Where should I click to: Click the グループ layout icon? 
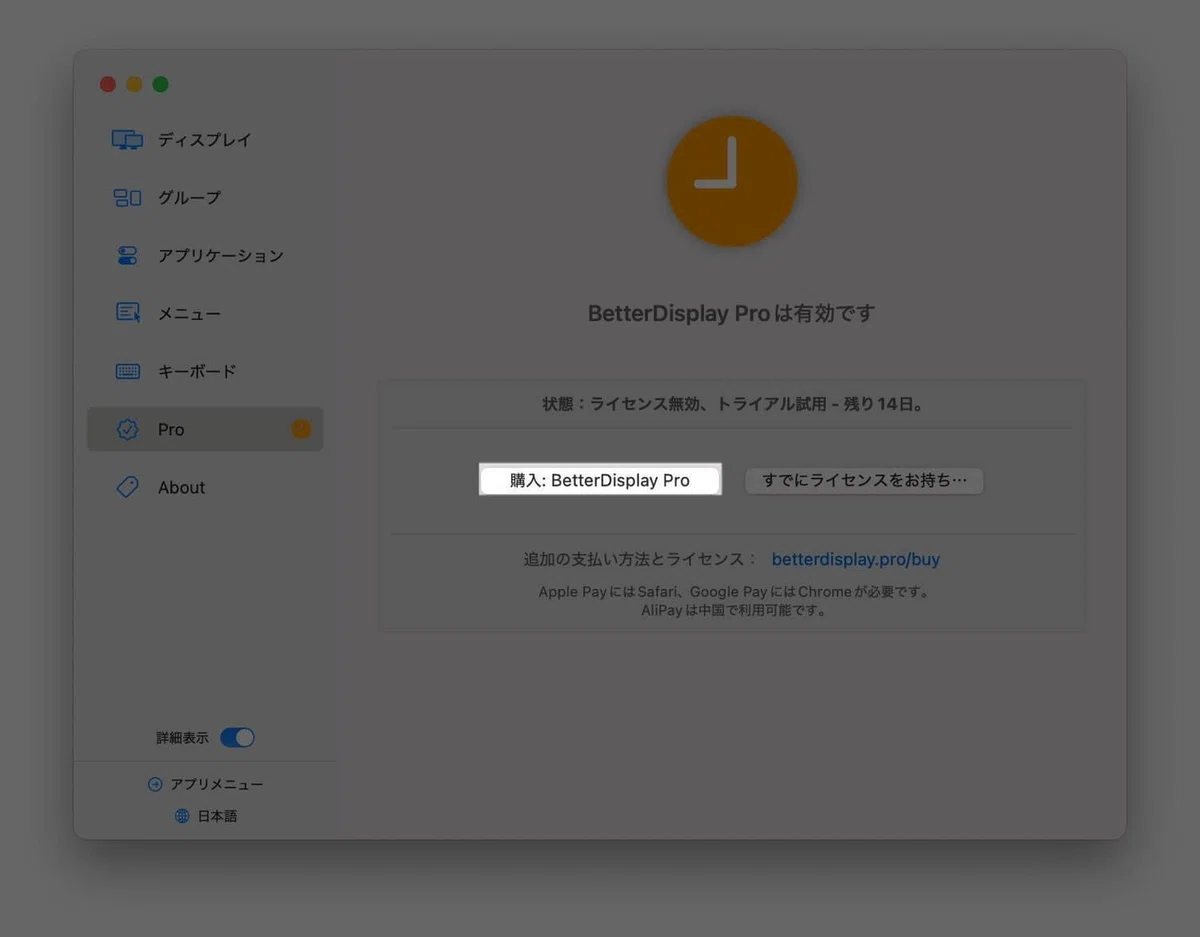point(127,198)
